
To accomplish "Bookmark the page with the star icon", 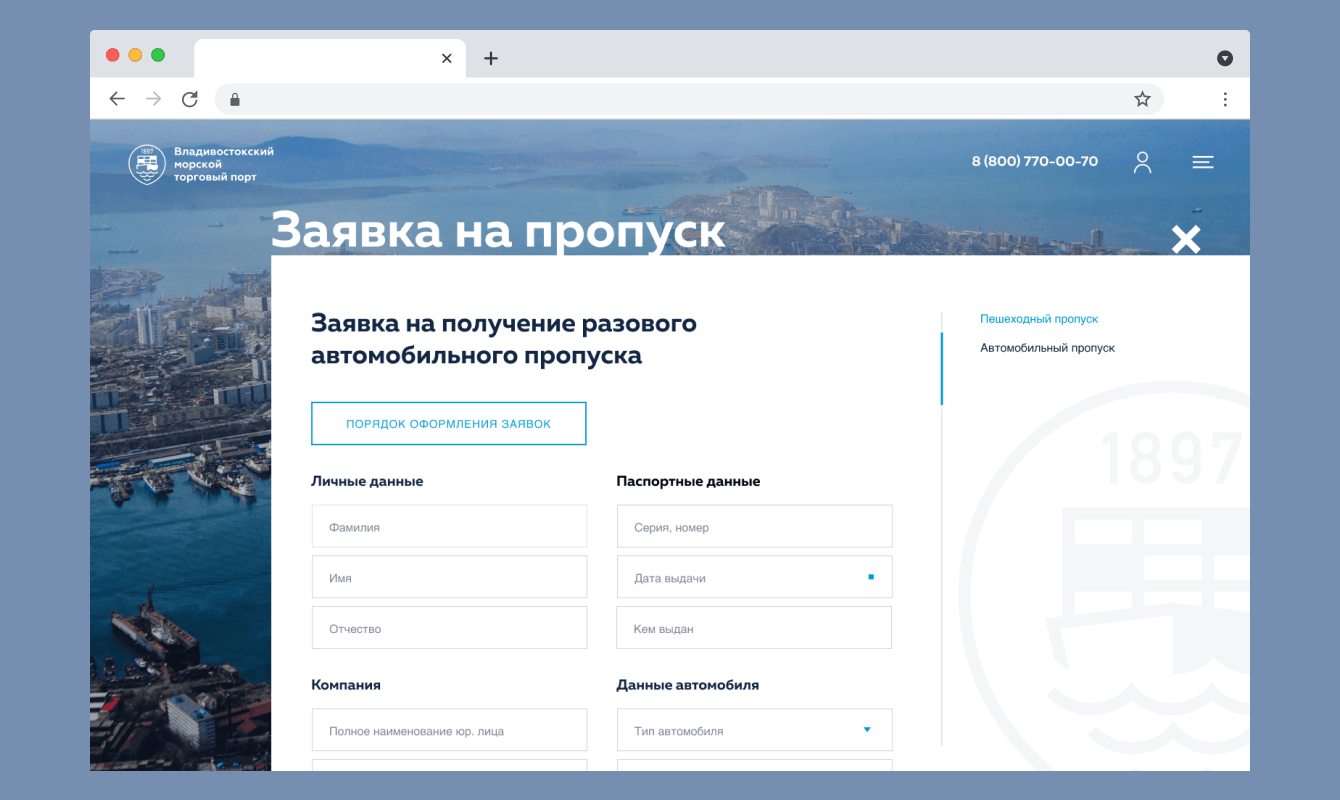I will pyautogui.click(x=1142, y=99).
